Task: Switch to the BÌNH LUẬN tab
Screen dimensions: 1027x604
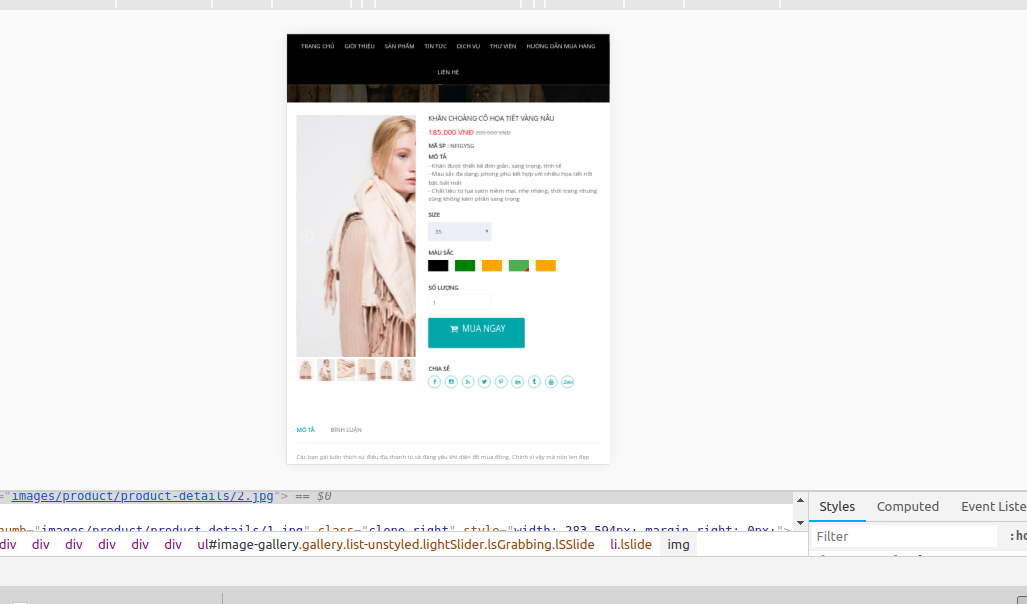Action: 346,430
